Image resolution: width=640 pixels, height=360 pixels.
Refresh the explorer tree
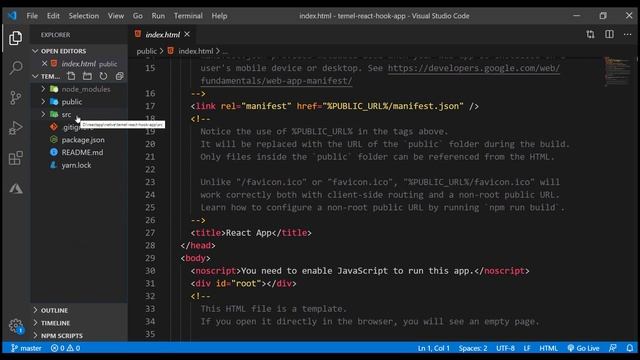click(103, 76)
